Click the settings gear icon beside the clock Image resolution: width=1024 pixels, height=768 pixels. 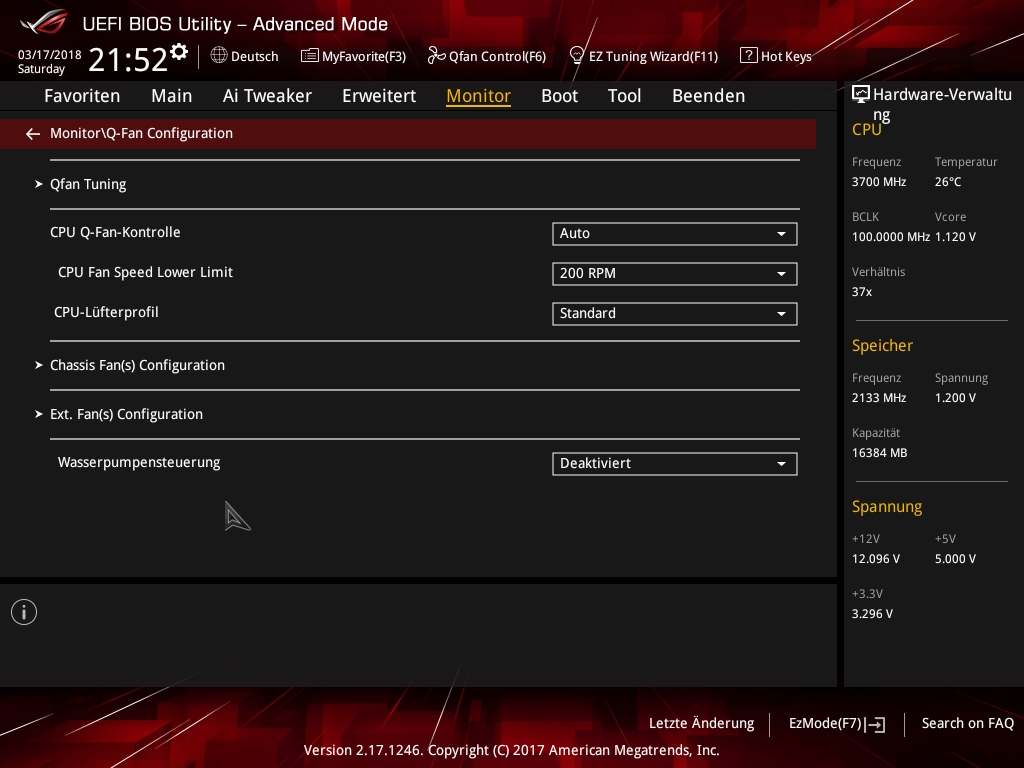coord(179,52)
